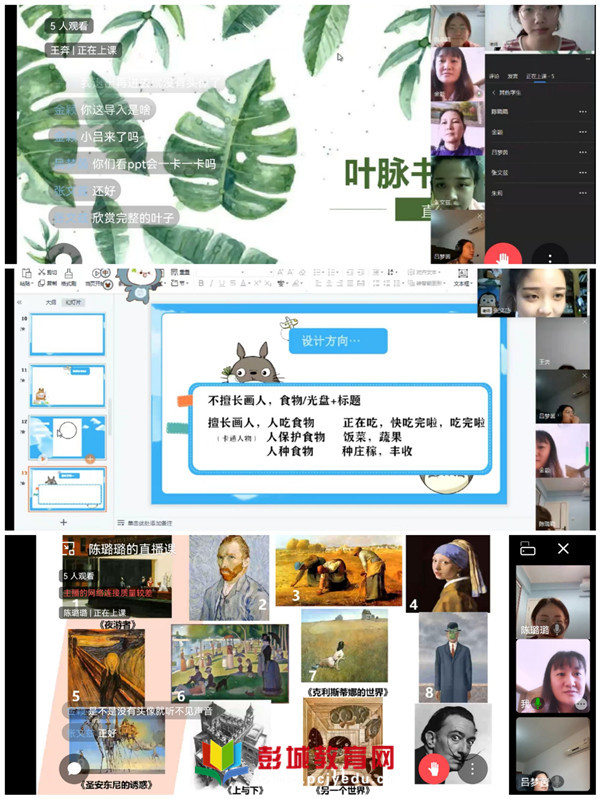The width and height of the screenshot is (600, 799).
Task: Click the red raise-hand button in bottom screenshot
Action: click(433, 768)
